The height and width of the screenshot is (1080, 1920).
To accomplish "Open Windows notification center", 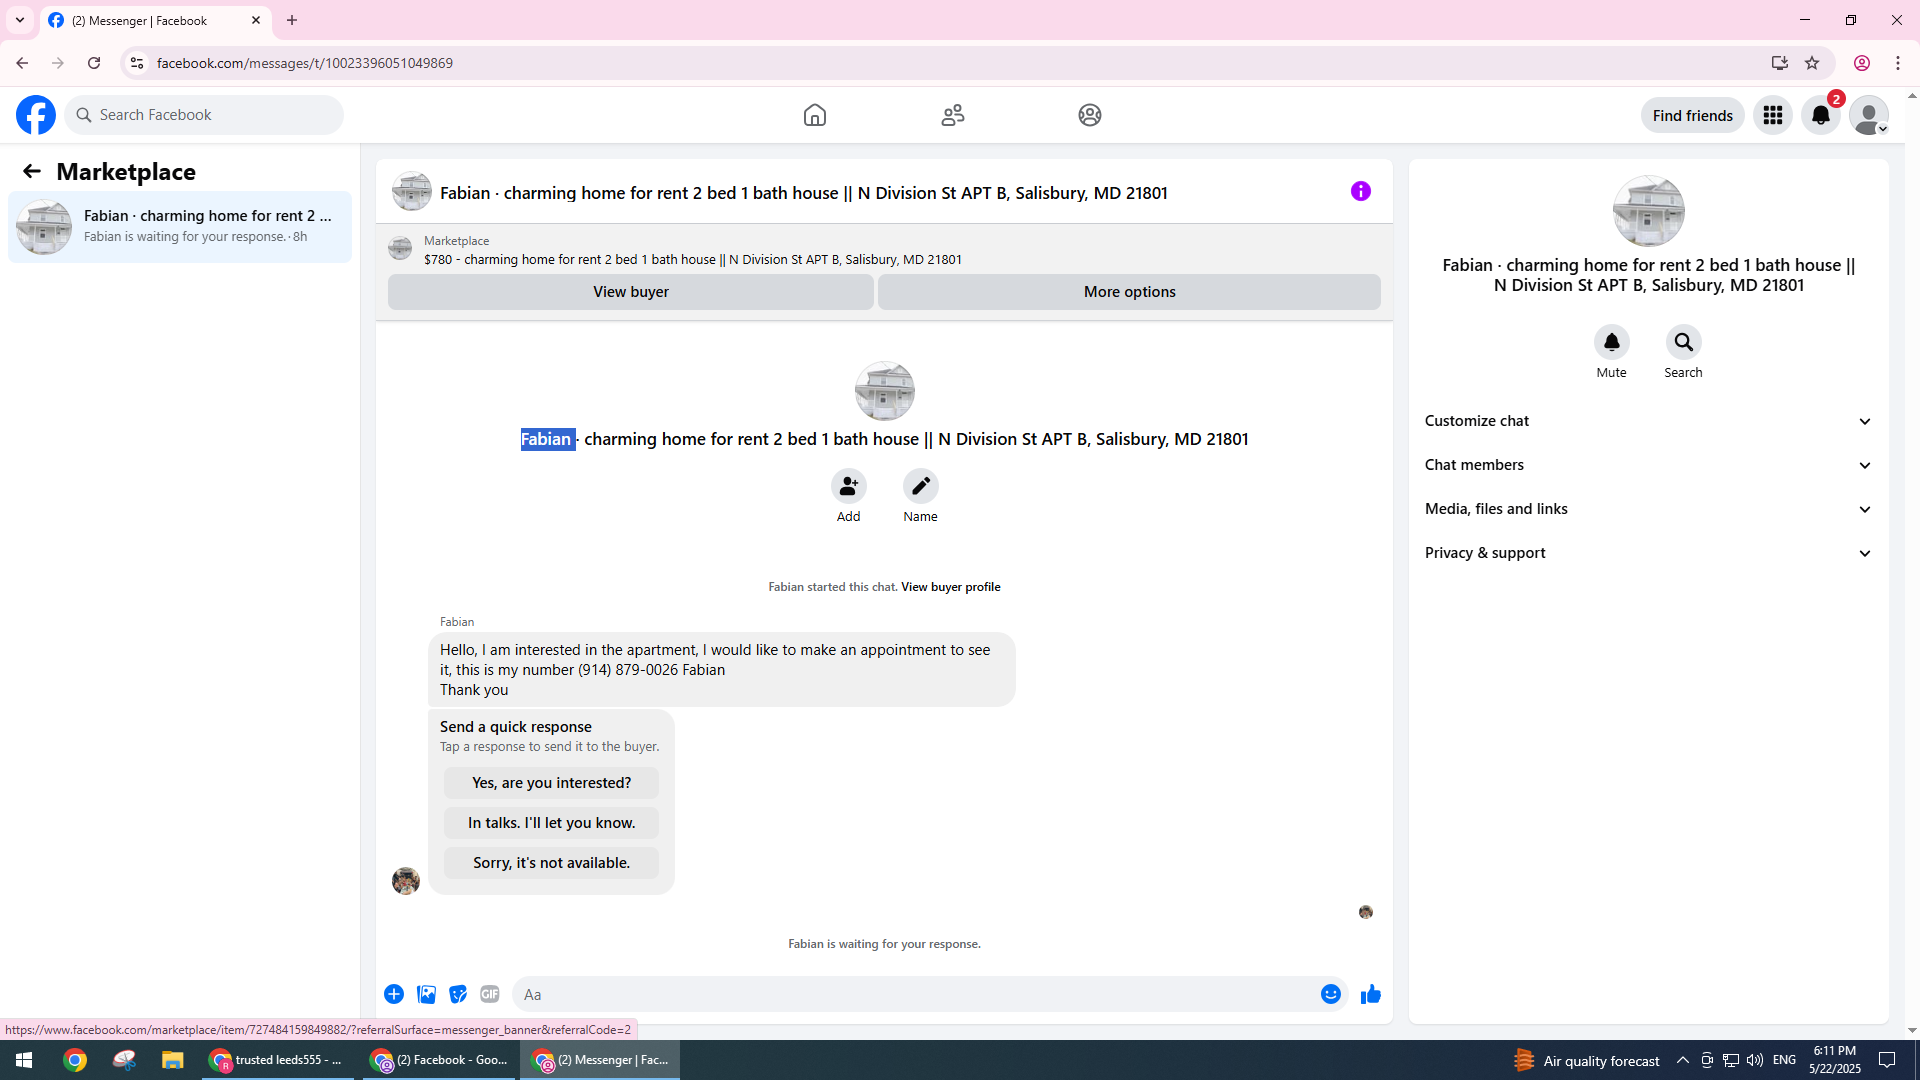I will (1888, 1060).
